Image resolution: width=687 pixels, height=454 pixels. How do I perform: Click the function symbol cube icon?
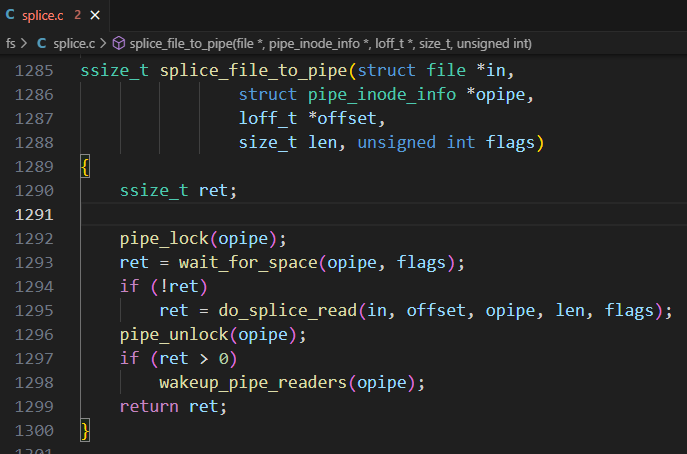(119, 43)
